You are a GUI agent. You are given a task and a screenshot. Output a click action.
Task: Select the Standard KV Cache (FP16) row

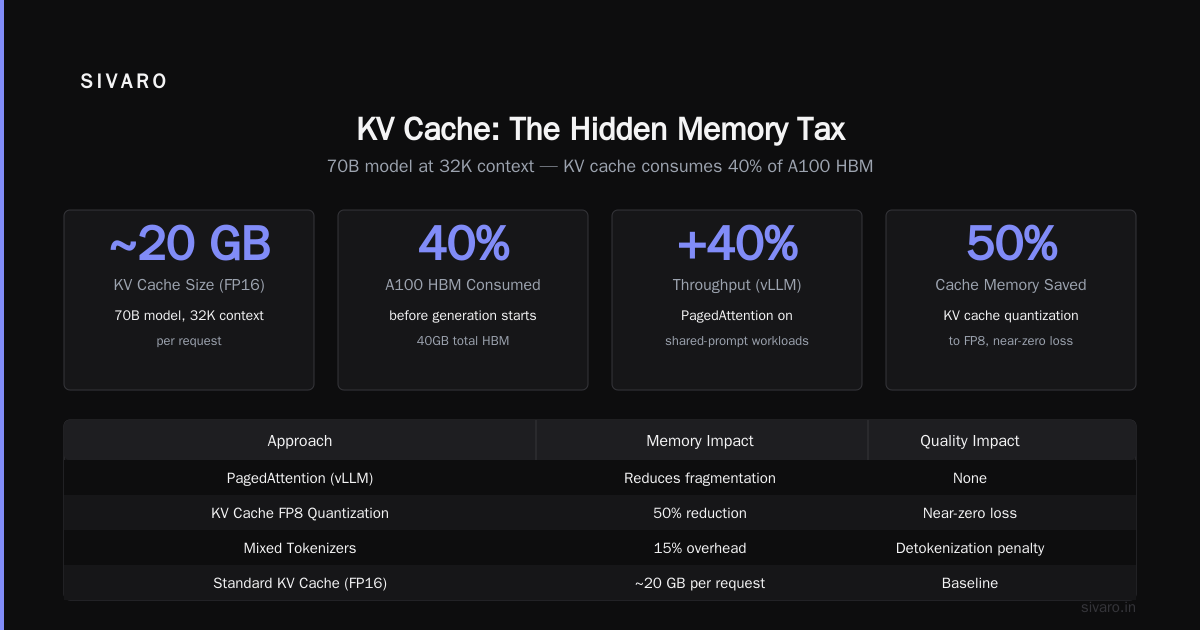click(600, 583)
